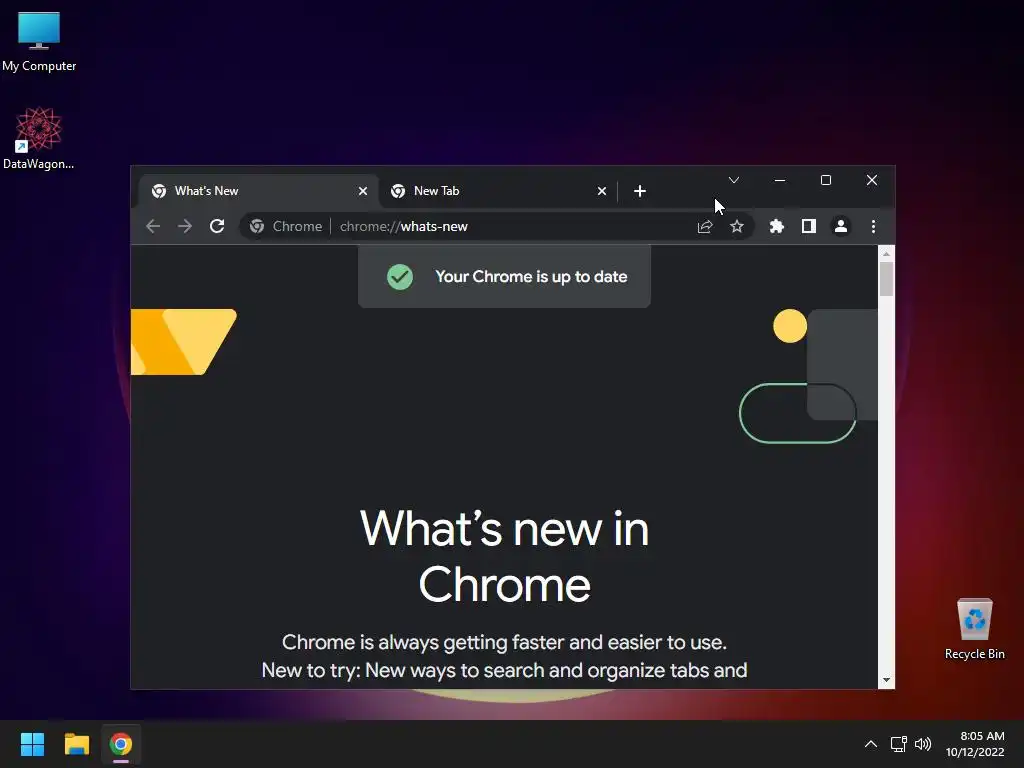Expand the tab search chevron

(734, 180)
